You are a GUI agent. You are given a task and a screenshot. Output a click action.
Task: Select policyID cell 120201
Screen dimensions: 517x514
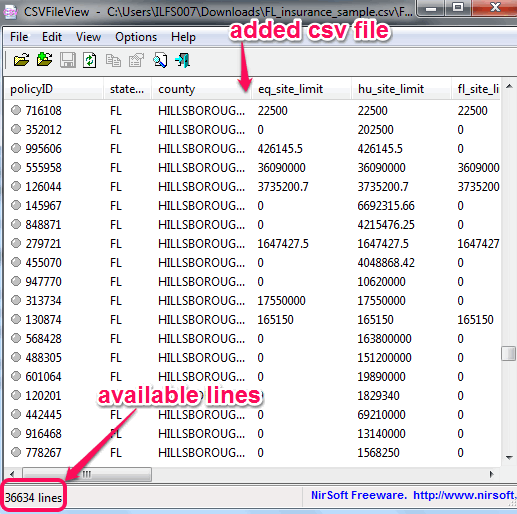click(x=43, y=396)
